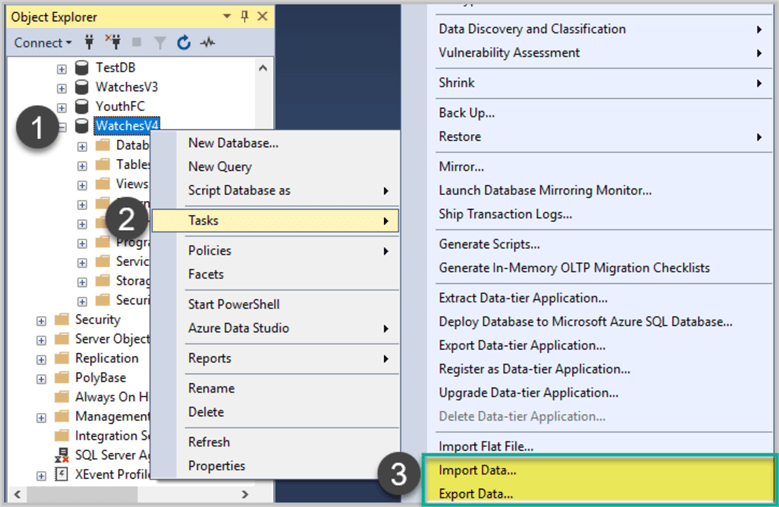Close the Object Explorer panel
The height and width of the screenshot is (507, 779).
pos(262,16)
